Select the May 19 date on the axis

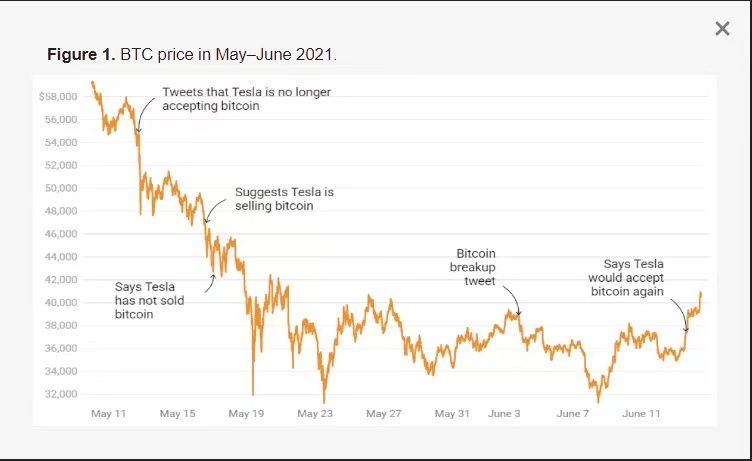pos(246,414)
